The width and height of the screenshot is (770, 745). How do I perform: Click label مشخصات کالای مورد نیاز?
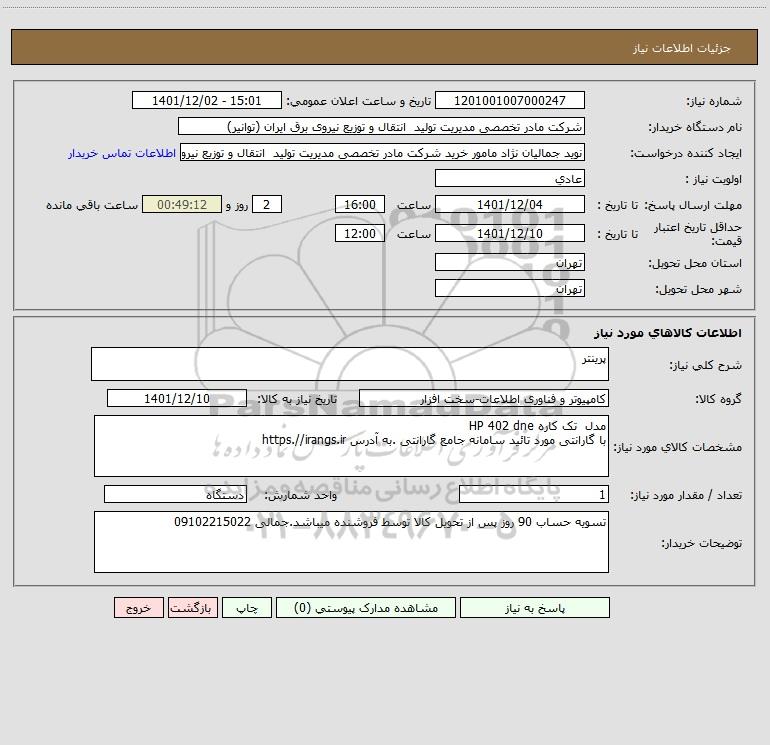click(x=678, y=447)
